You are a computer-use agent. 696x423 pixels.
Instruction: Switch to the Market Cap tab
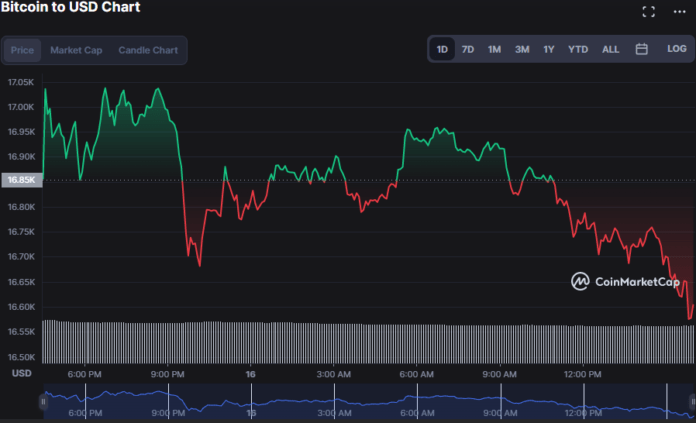76,50
